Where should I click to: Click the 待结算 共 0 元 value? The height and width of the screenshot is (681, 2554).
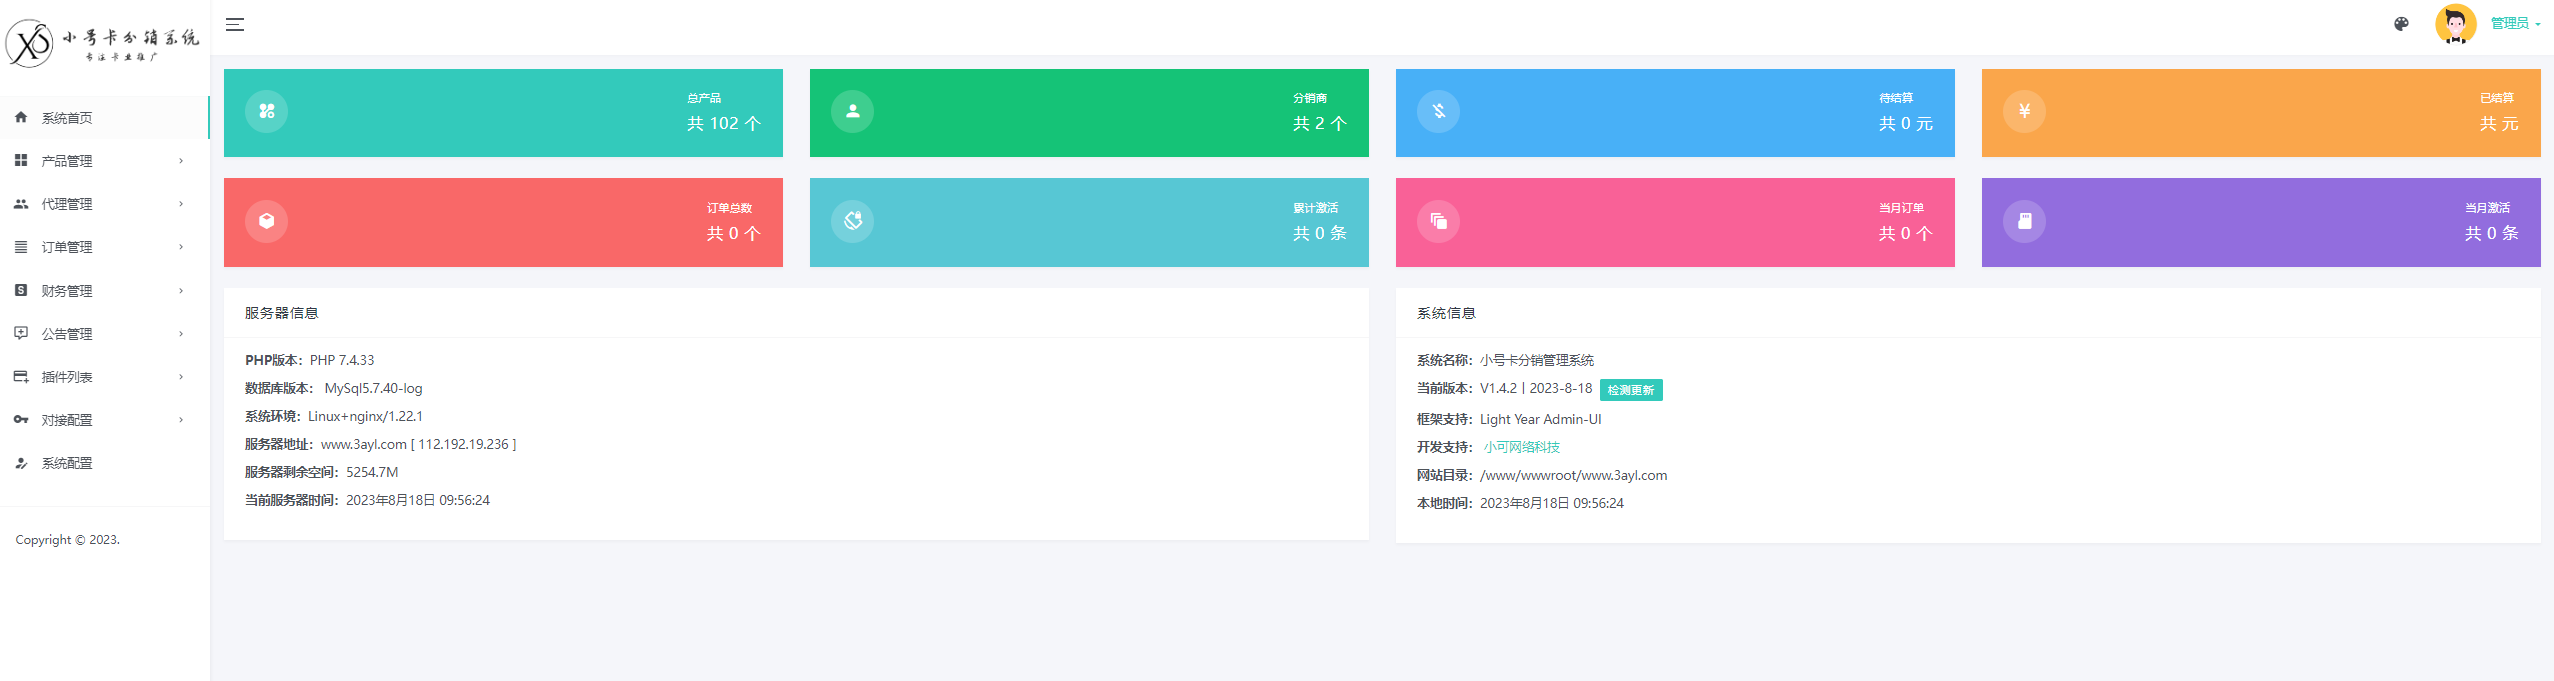click(x=1906, y=124)
